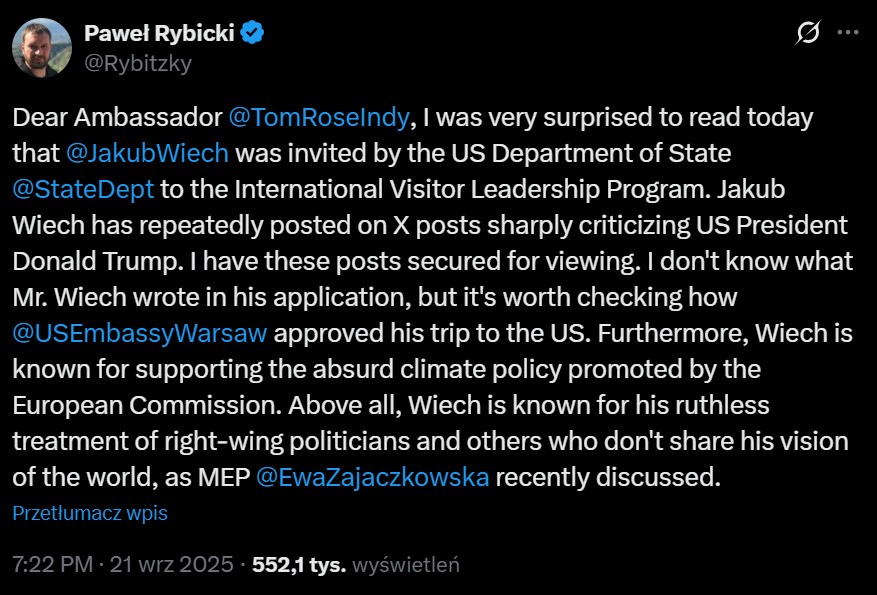Open the three-dot more options menu
This screenshot has width=877, height=595.
coord(847,33)
